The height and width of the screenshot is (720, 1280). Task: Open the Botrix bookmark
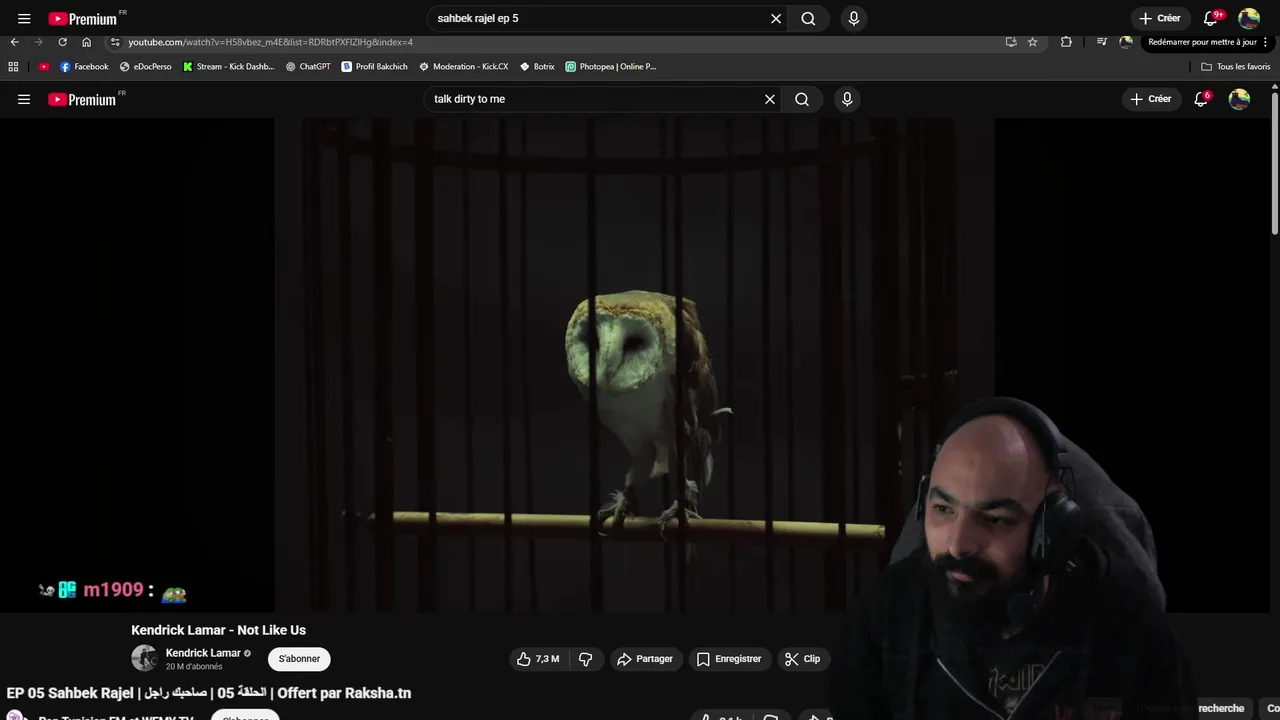537,67
